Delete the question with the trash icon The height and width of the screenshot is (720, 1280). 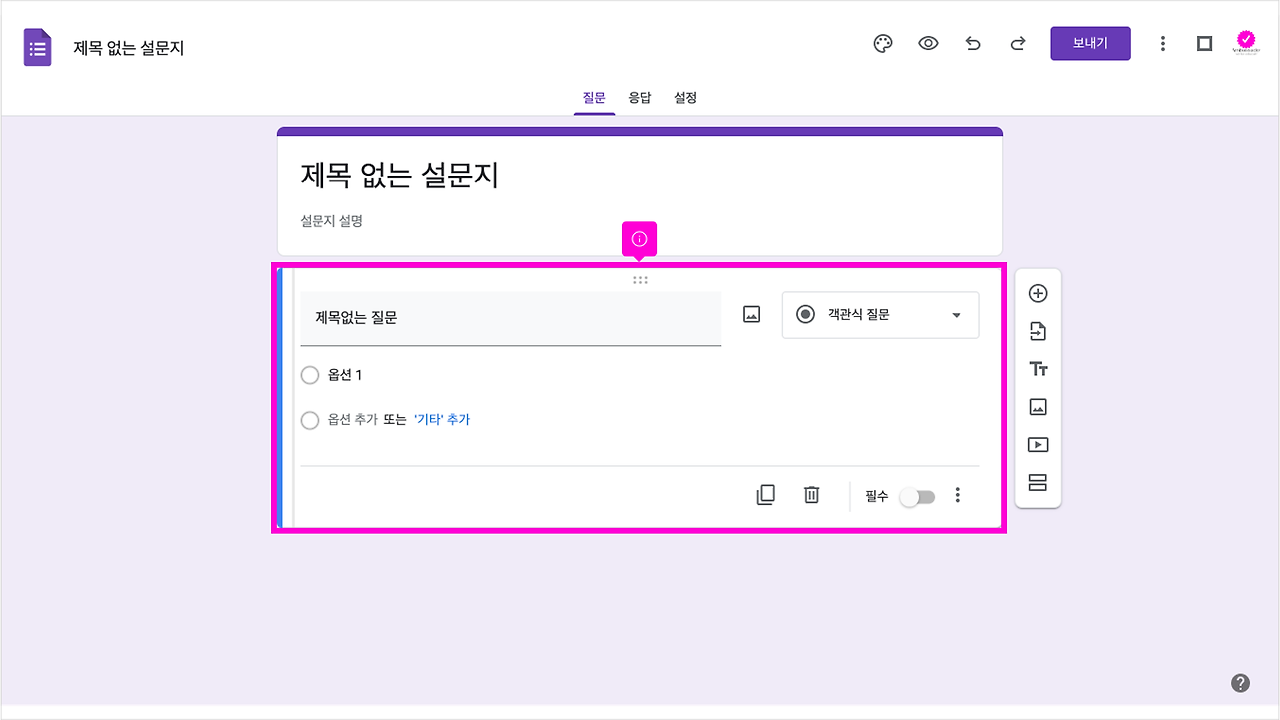click(811, 494)
